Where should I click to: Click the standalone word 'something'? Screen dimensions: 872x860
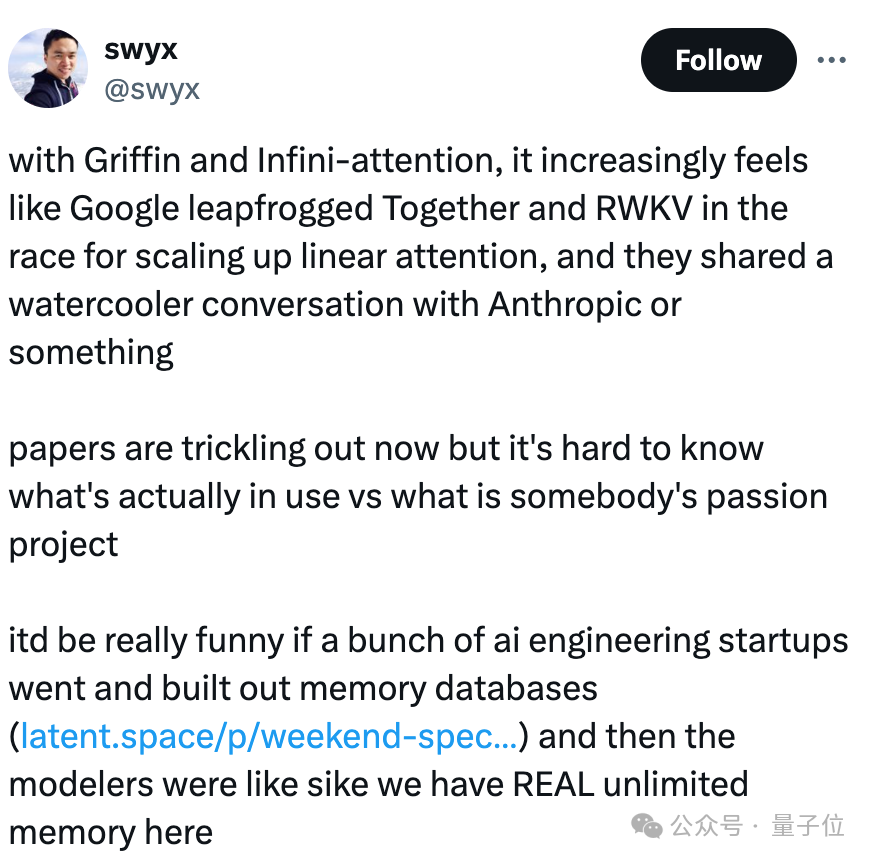[91, 352]
